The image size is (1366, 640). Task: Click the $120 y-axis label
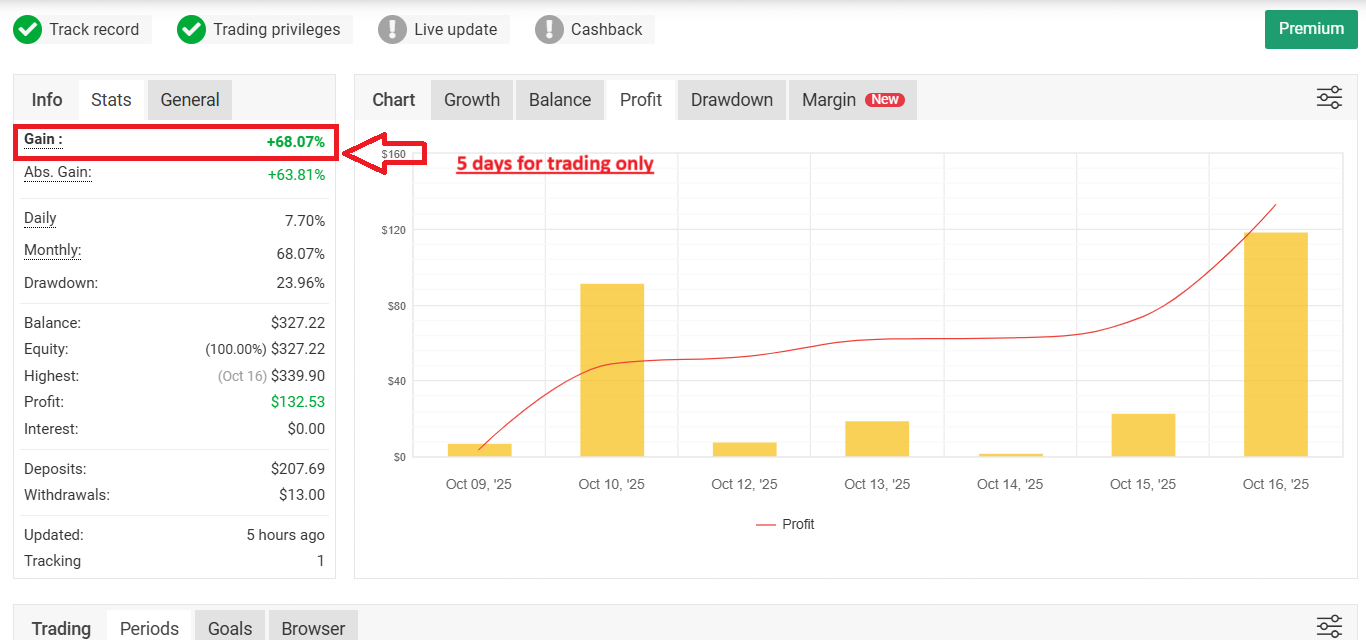(393, 230)
